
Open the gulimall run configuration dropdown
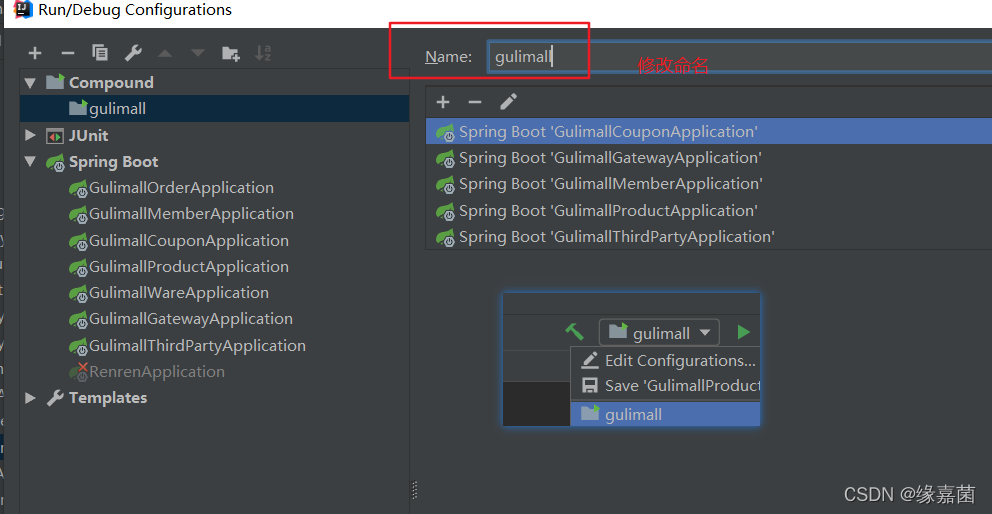point(659,332)
